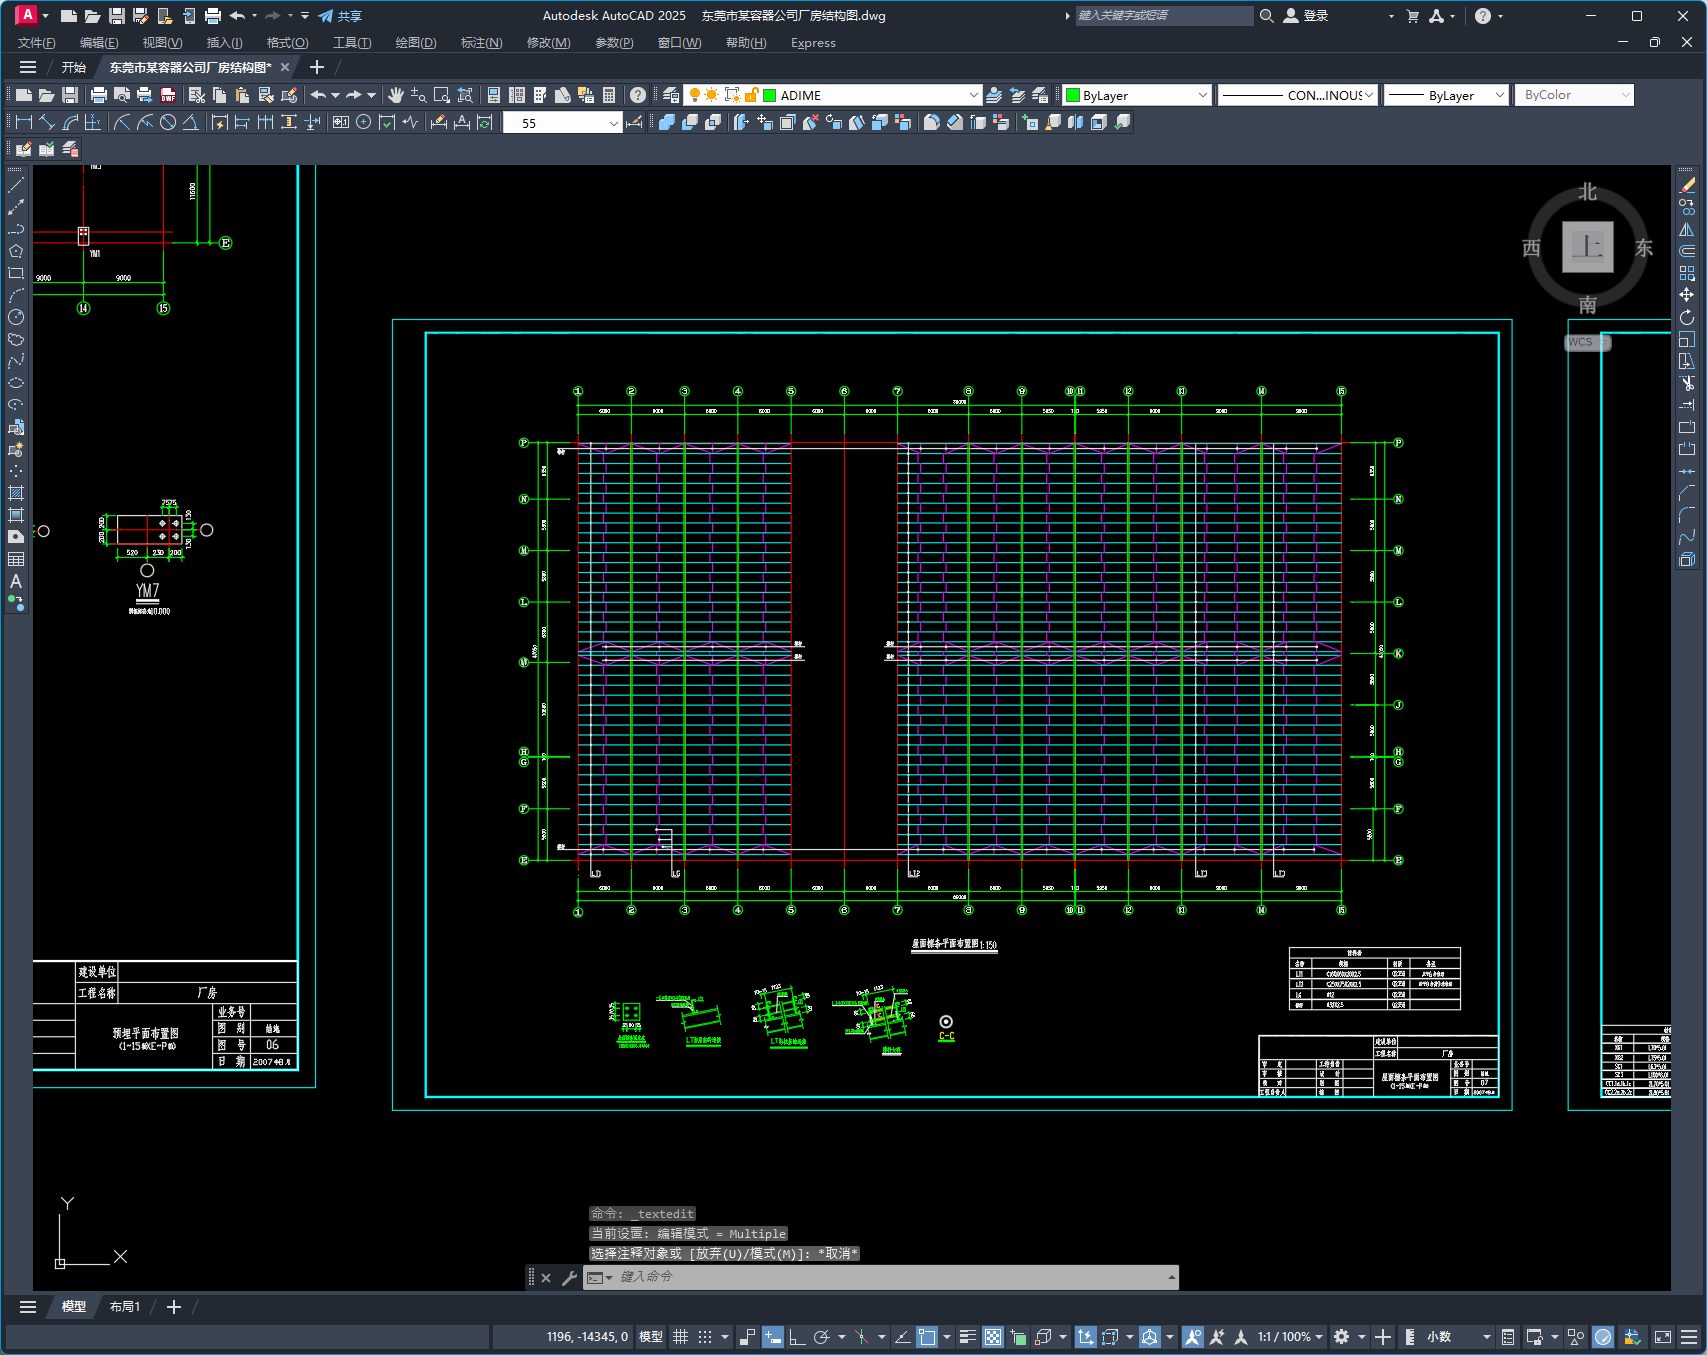Image resolution: width=1707 pixels, height=1355 pixels.
Task: Select the Circle tool in draw toolbar
Action: point(16,317)
